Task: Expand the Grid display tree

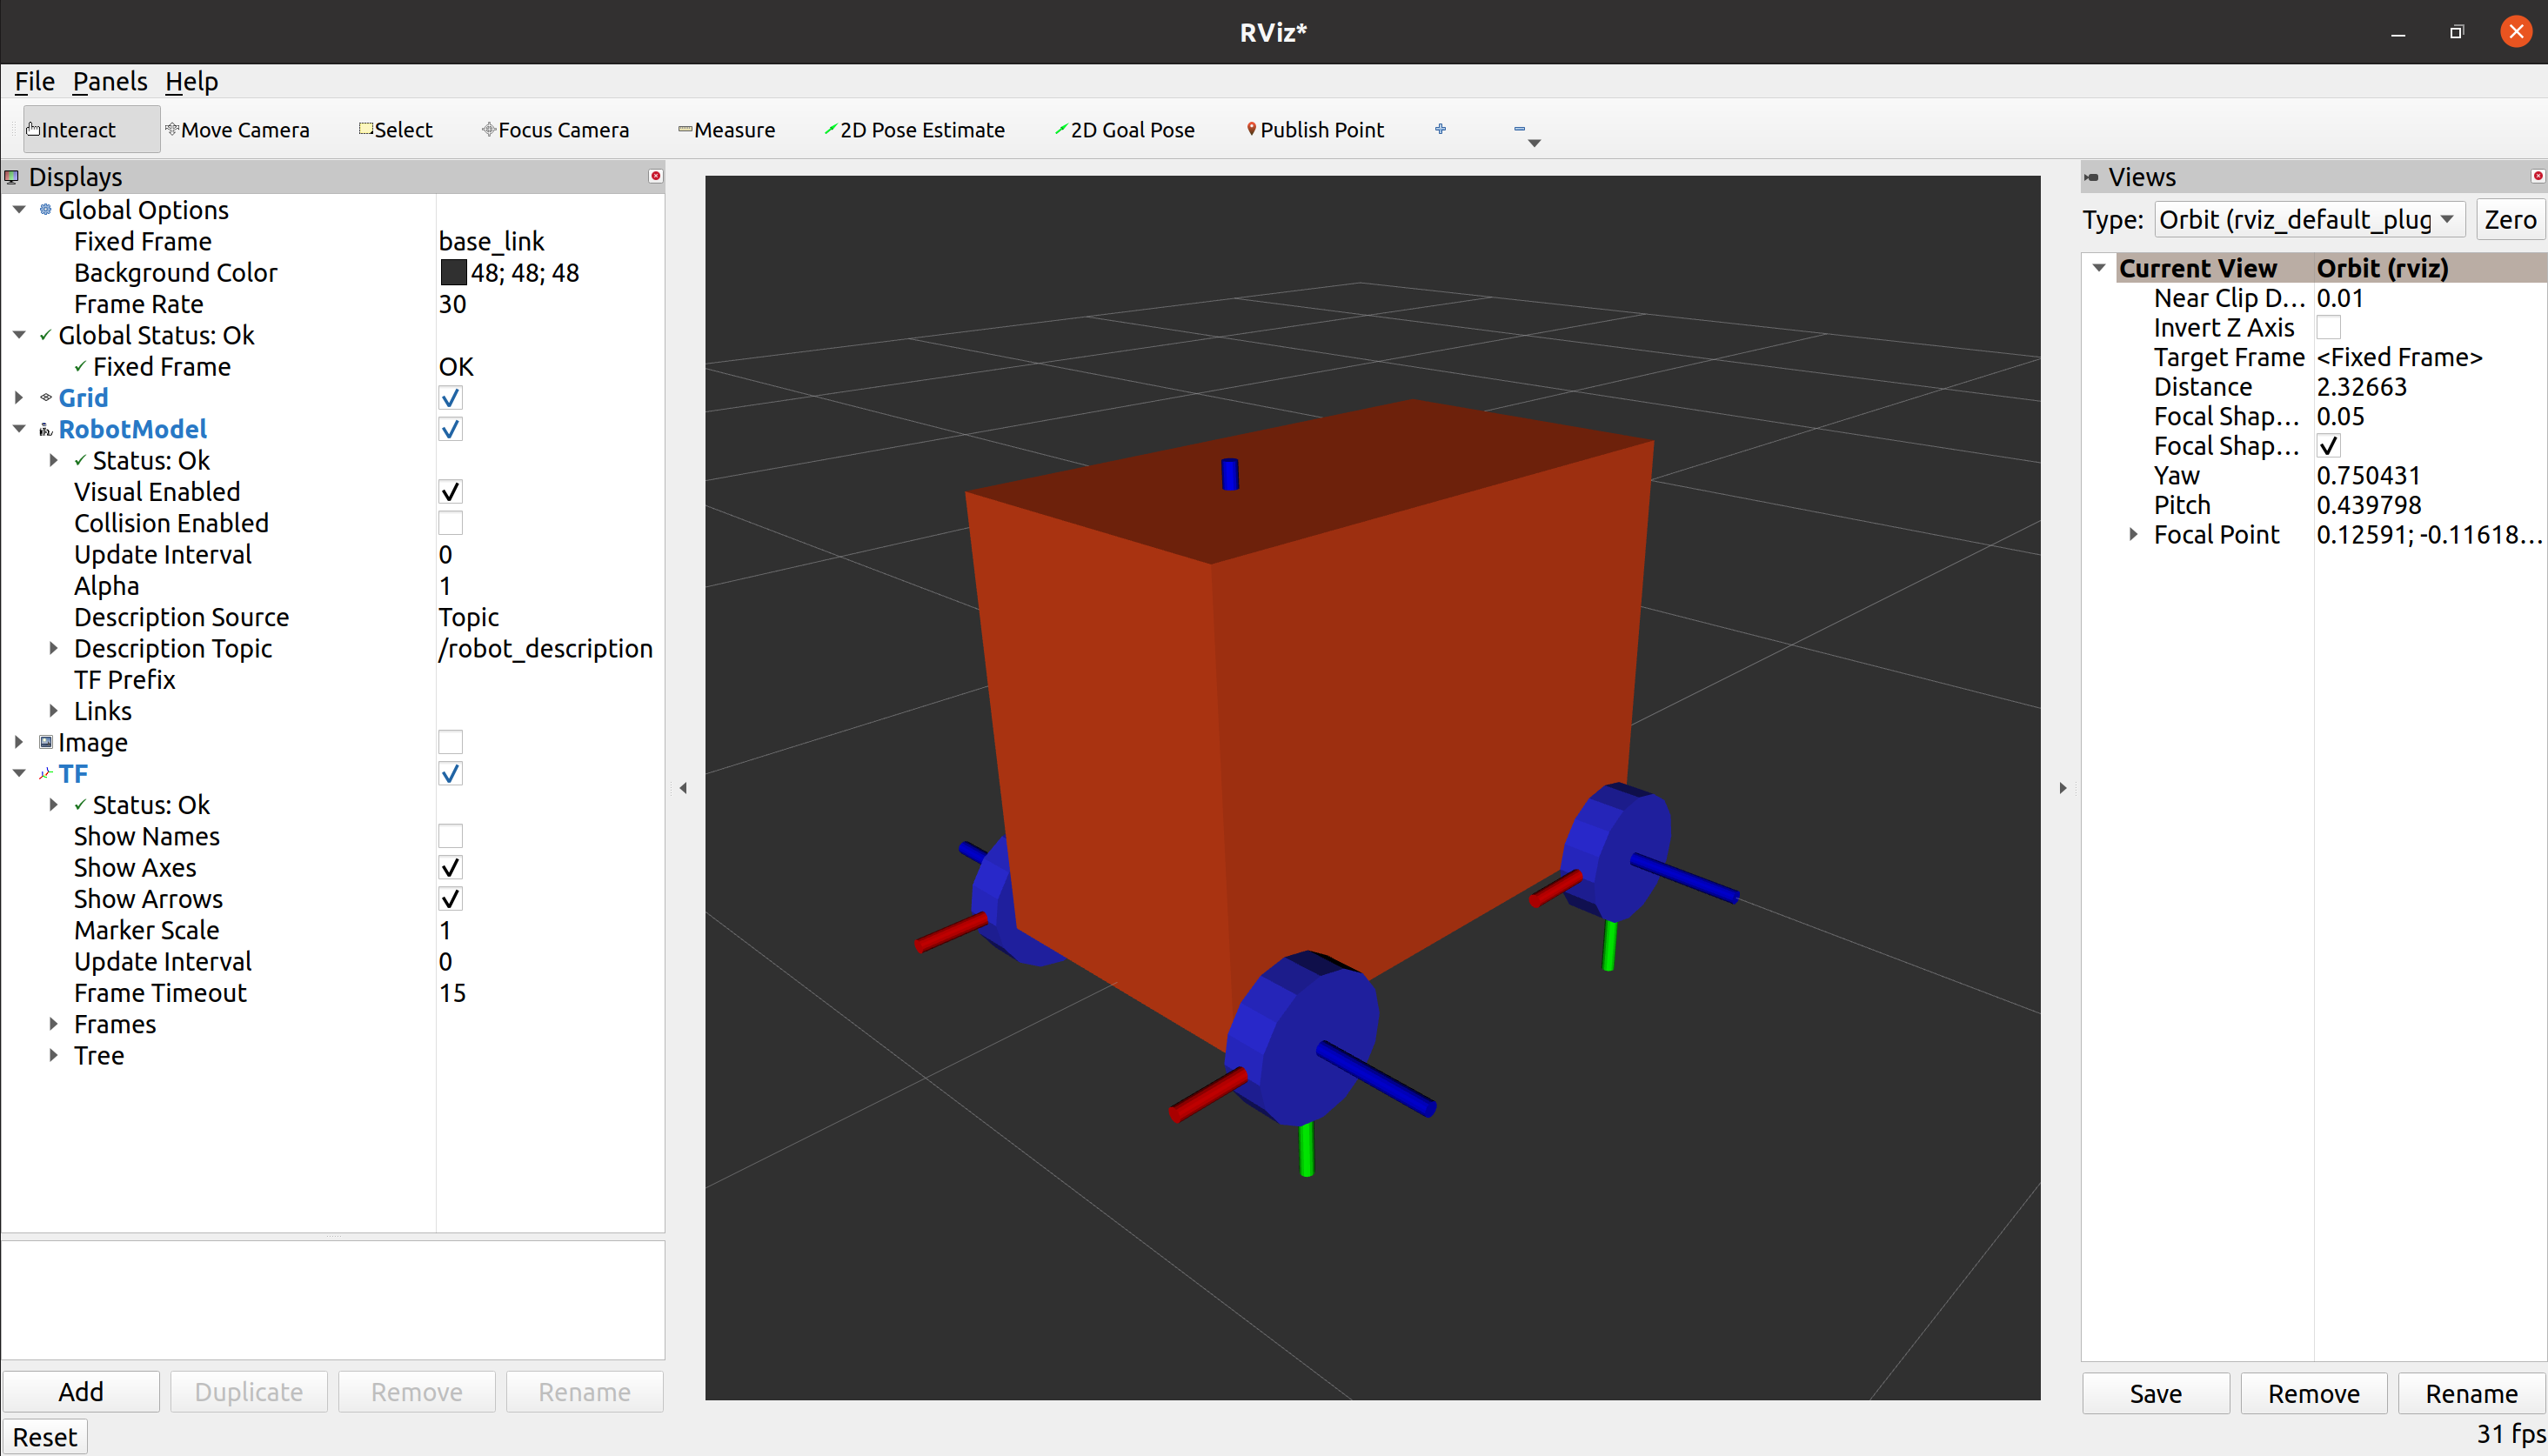Action: tap(19, 398)
